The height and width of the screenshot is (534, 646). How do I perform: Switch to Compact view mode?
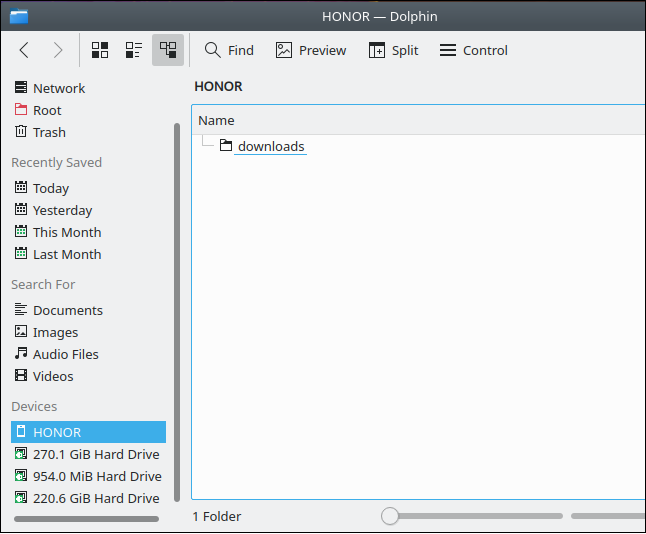(134, 50)
